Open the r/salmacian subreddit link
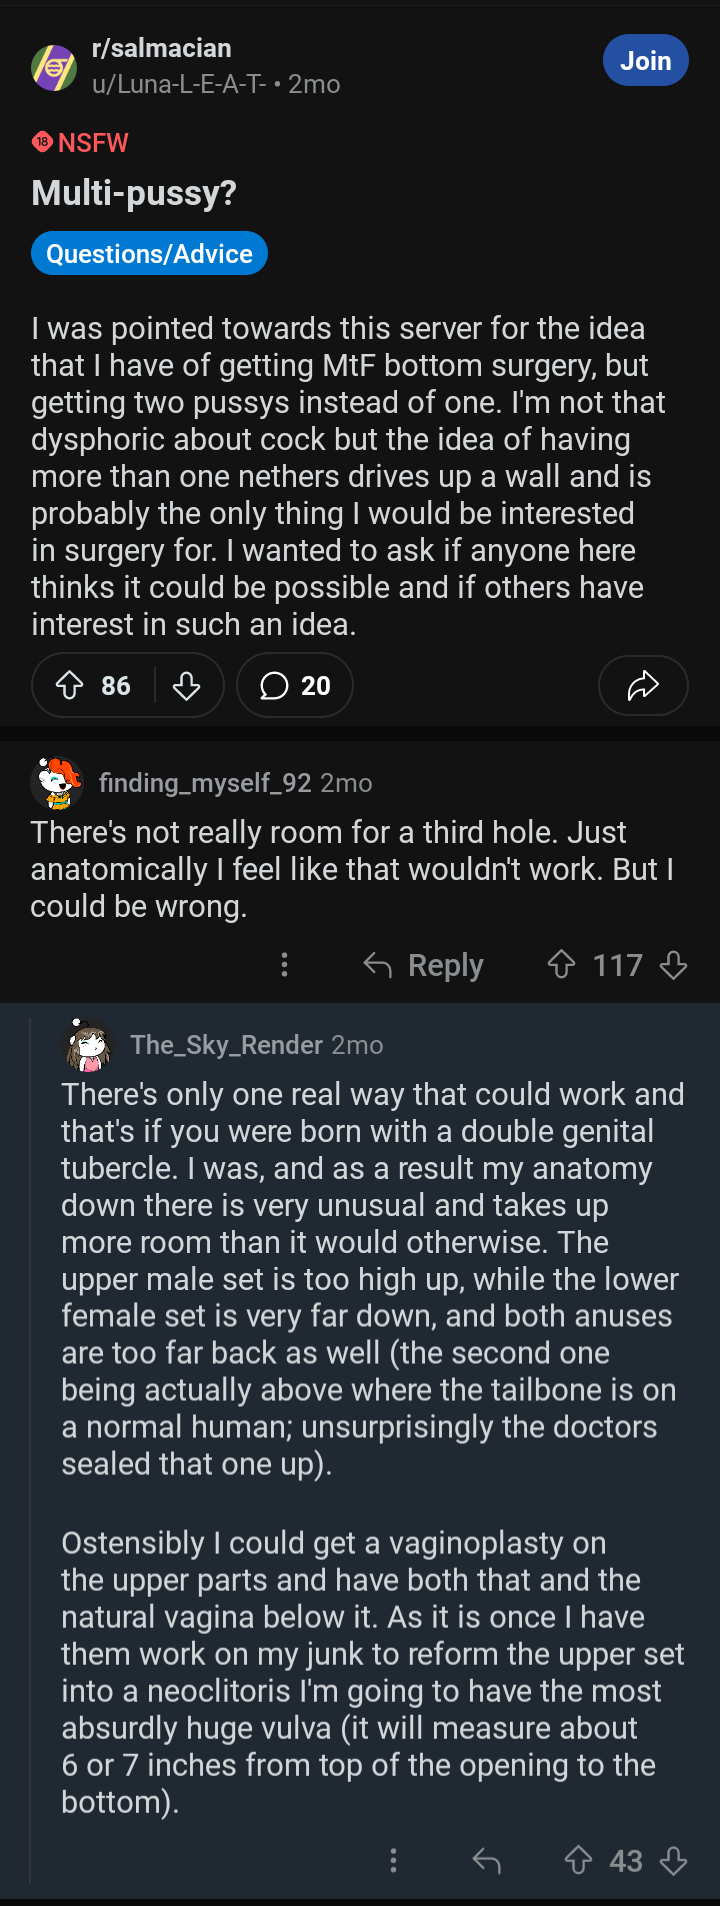The height and width of the screenshot is (1906, 720). pos(161,48)
